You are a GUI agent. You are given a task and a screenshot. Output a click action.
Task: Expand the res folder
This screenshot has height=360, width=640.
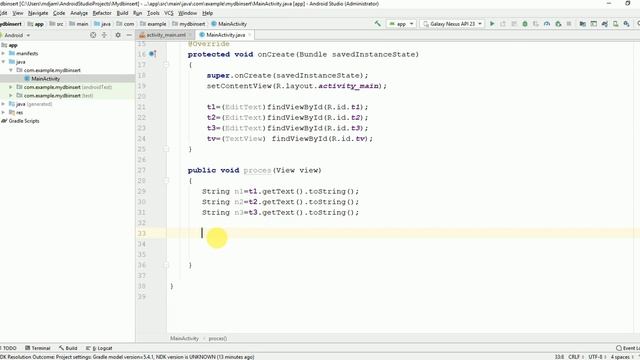(4, 112)
